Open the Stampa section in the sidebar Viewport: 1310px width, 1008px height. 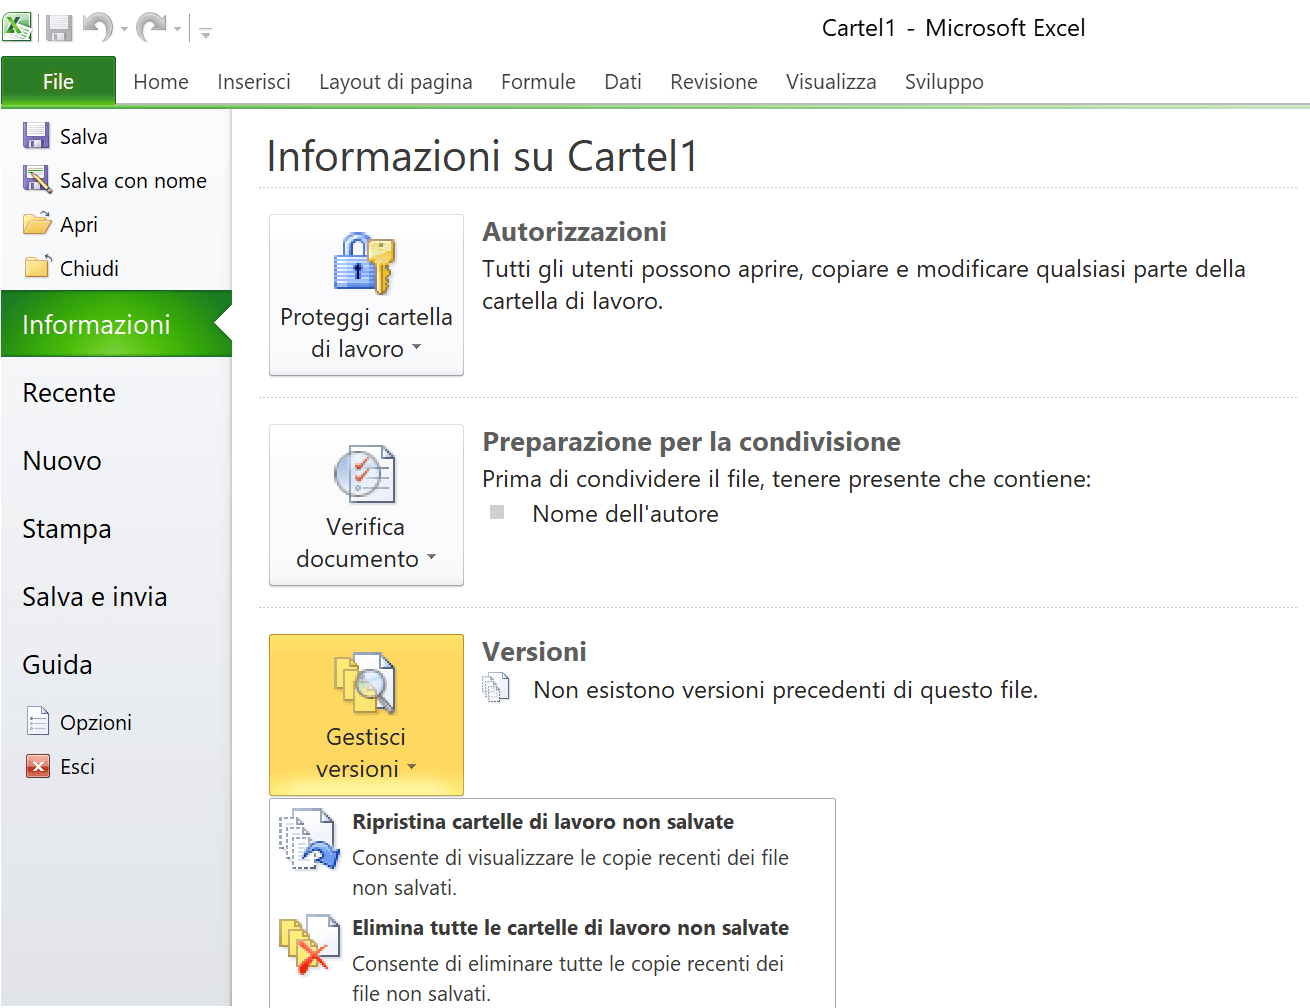click(x=66, y=528)
